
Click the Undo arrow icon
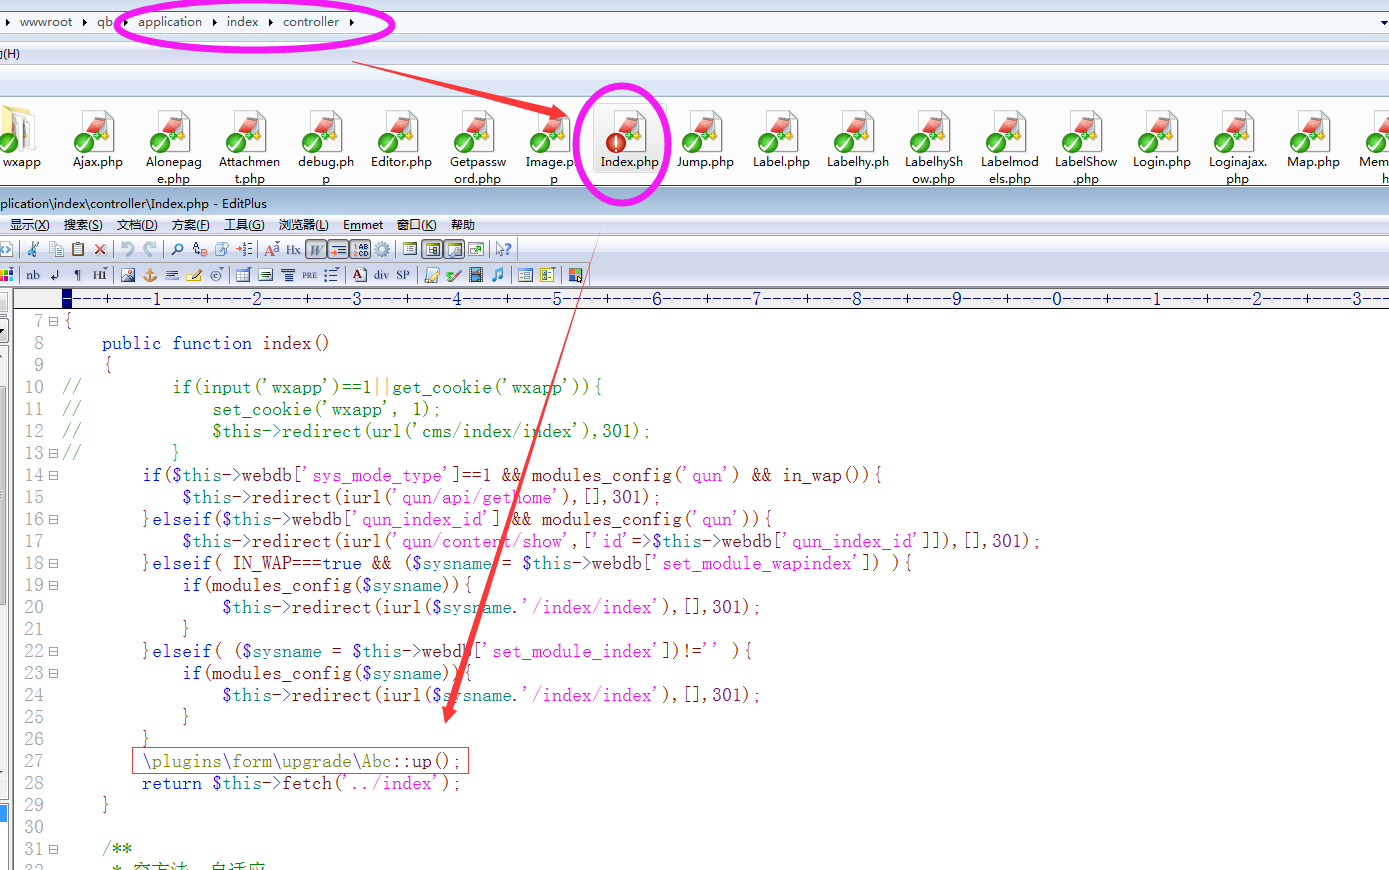(x=128, y=249)
